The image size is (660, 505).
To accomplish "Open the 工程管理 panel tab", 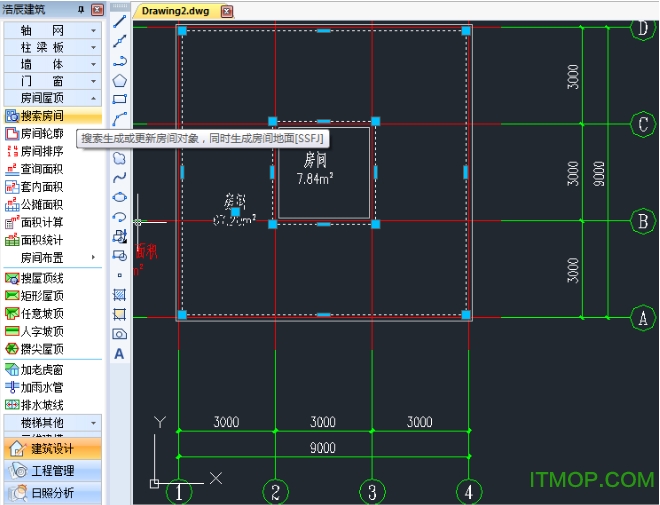I will 53,470.
